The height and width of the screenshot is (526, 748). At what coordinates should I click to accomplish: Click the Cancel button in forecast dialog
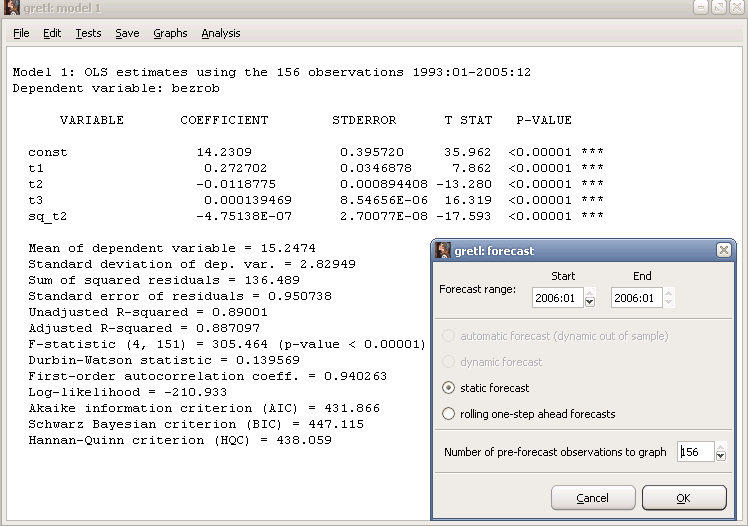coord(593,498)
